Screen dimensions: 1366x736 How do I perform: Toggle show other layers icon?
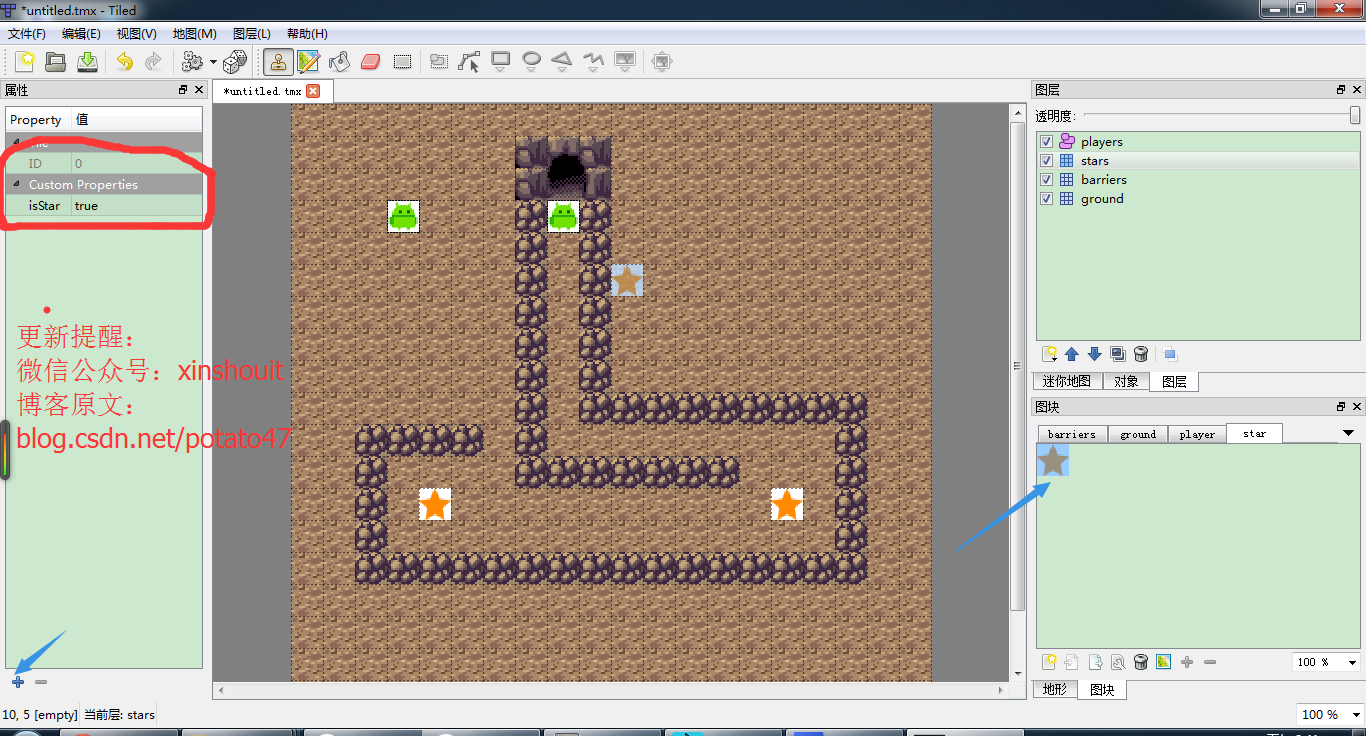pyautogui.click(x=1170, y=354)
